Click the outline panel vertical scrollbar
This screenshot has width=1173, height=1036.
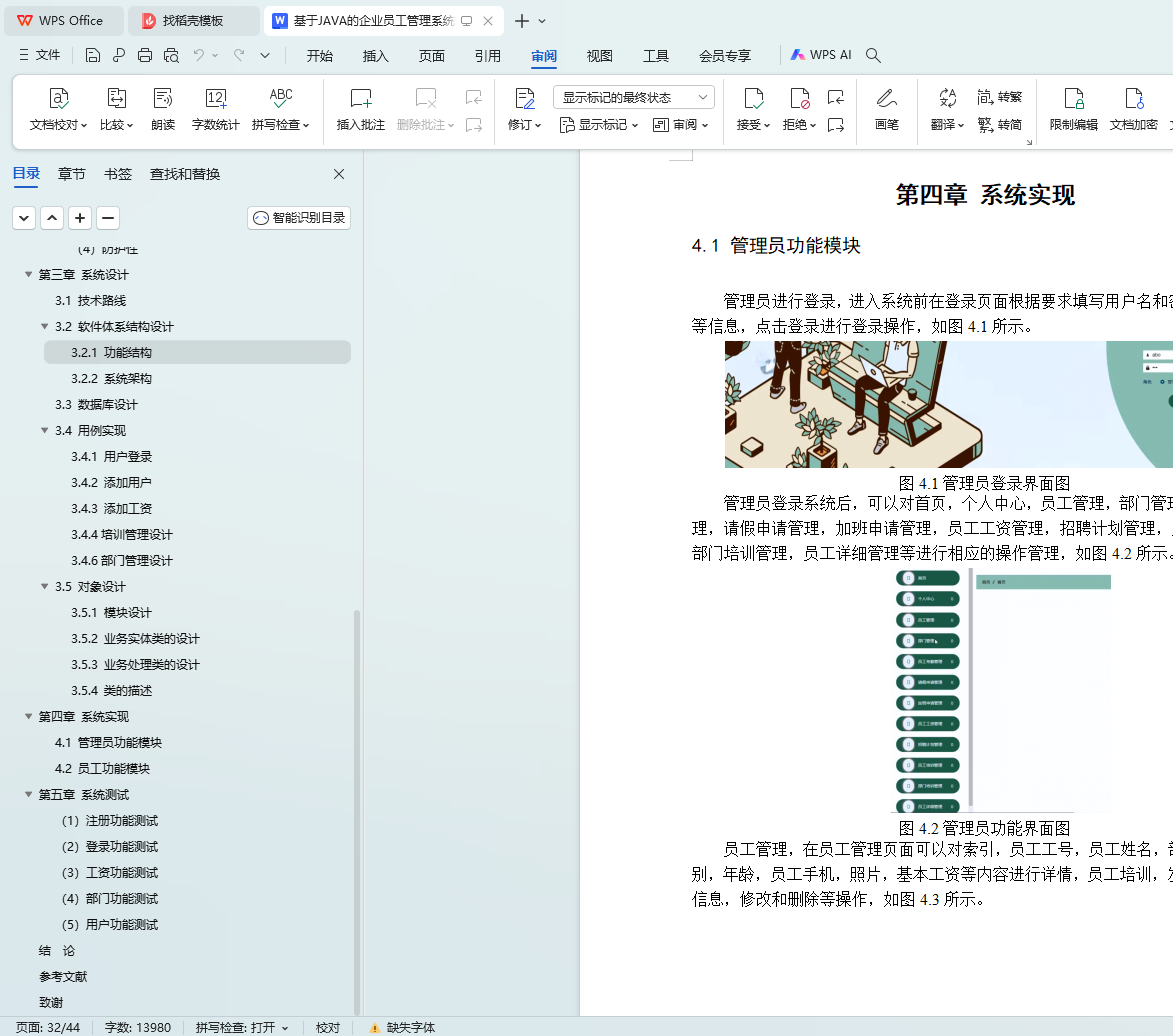point(357,800)
